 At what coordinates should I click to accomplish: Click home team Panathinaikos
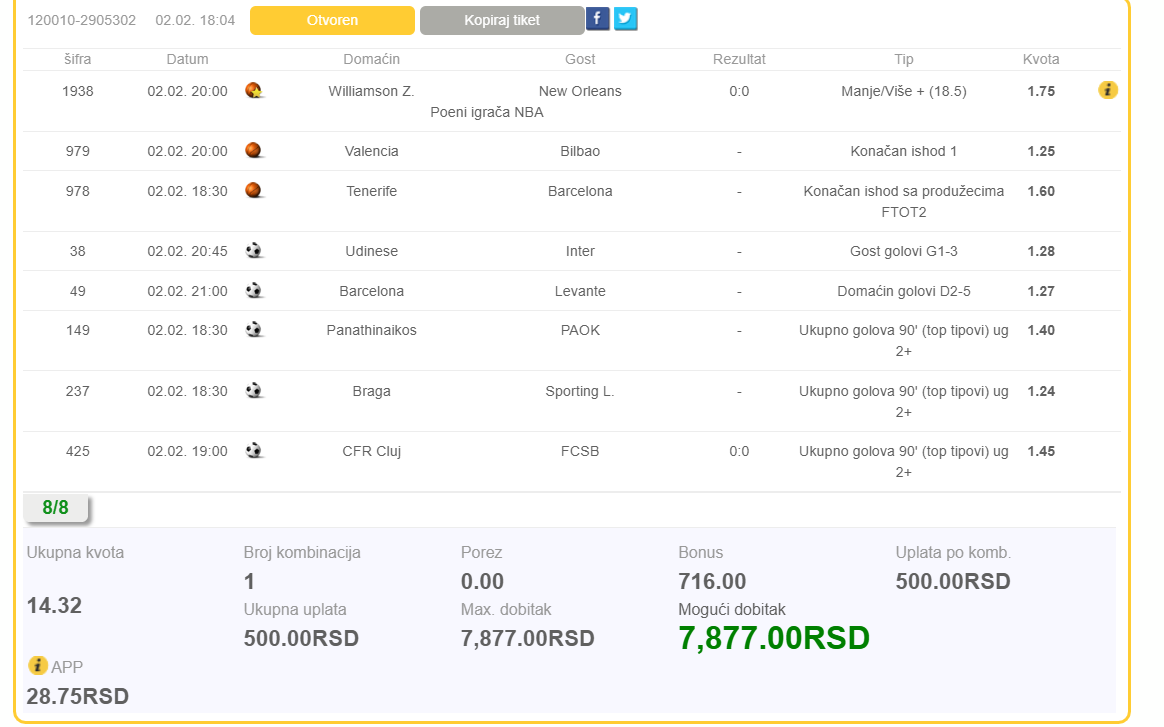click(371, 330)
